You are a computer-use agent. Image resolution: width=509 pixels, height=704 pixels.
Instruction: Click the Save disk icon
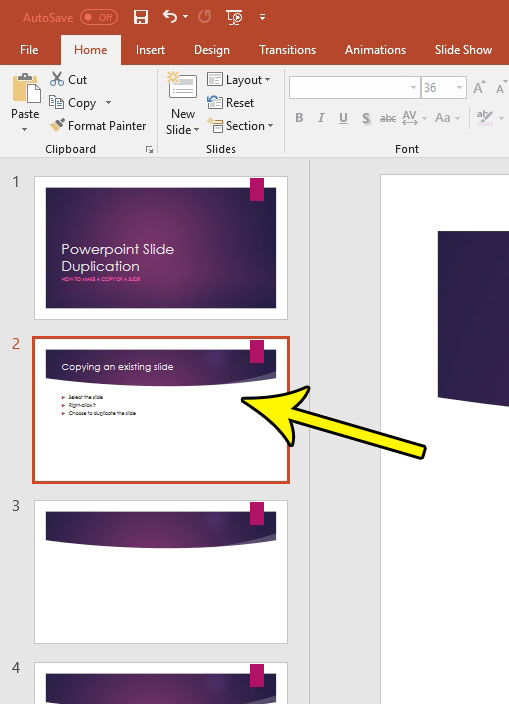141,17
